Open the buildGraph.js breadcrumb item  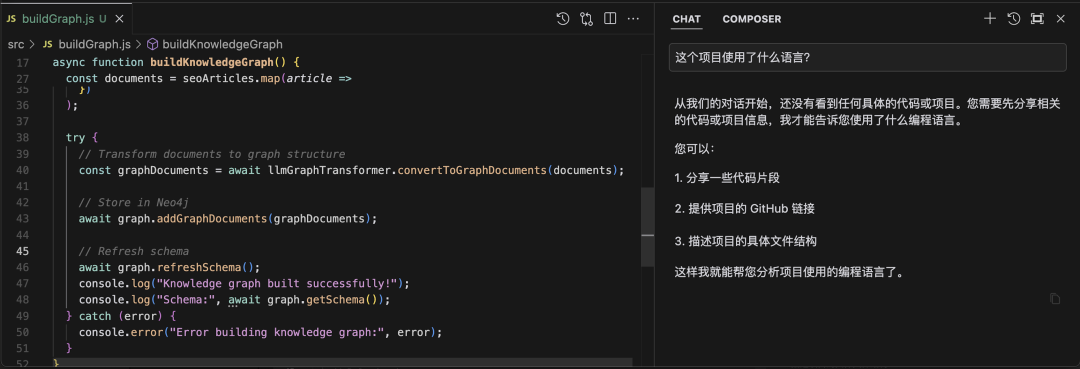pos(87,44)
